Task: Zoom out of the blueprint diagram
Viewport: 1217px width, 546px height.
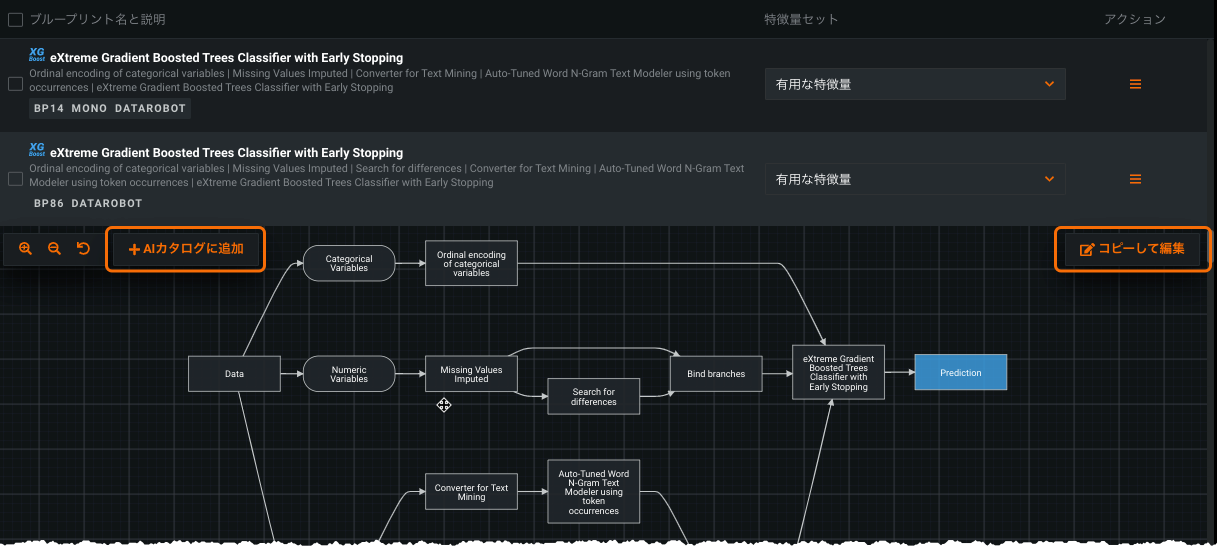Action: 54,249
